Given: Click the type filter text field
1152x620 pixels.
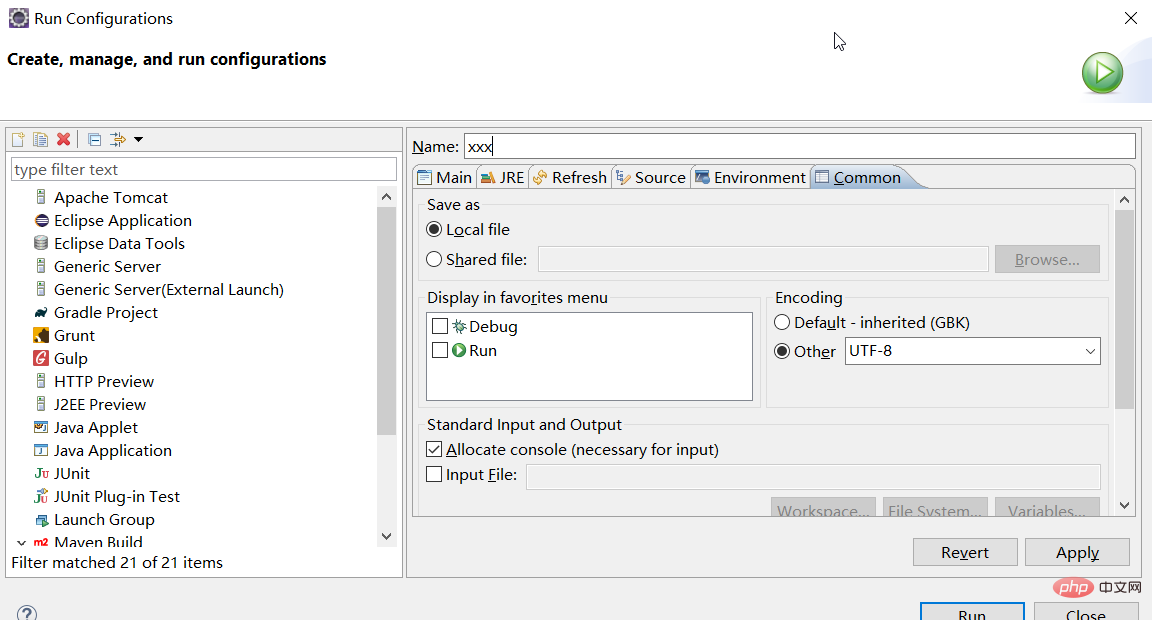Looking at the screenshot, I should point(204,170).
